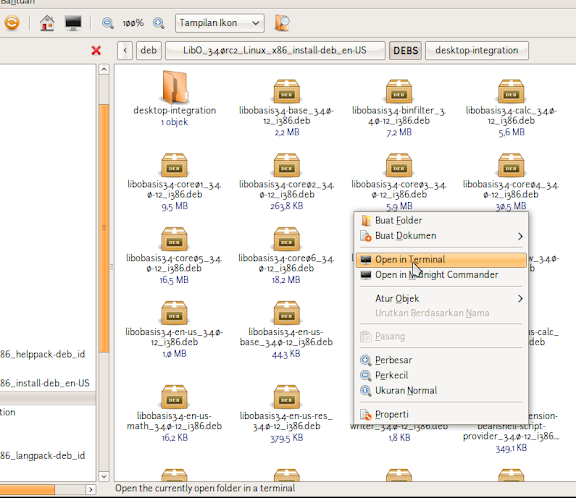Screen dimensions: 576x498
Task: Select 86_install-deb_en-US tree entry
Action: click(x=45, y=383)
